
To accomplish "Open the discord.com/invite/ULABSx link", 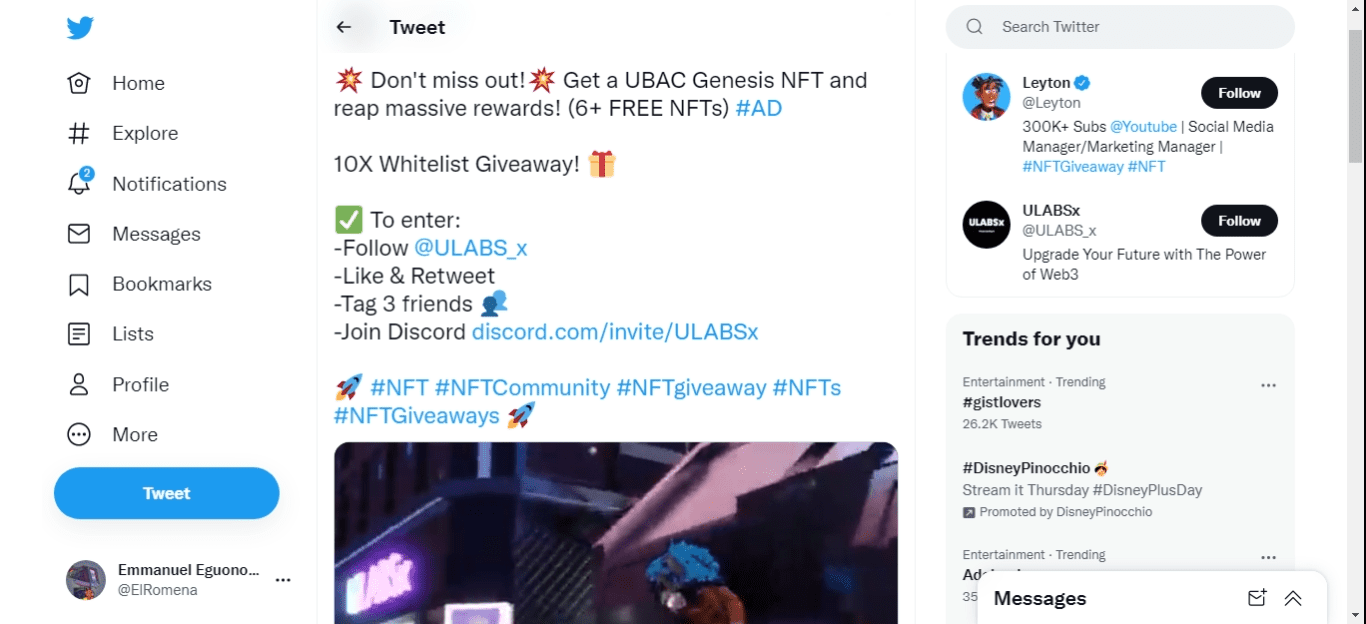I will (615, 332).
